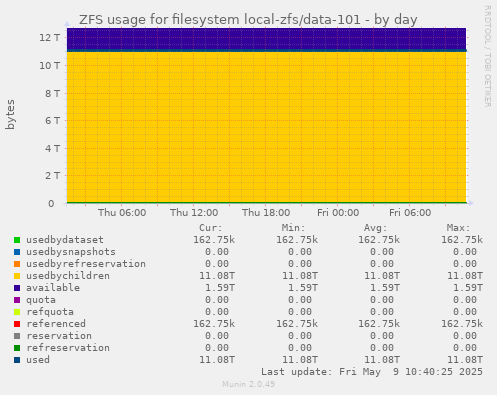
Task: Click the usedbydataset green legend swatch
Action: (17, 240)
